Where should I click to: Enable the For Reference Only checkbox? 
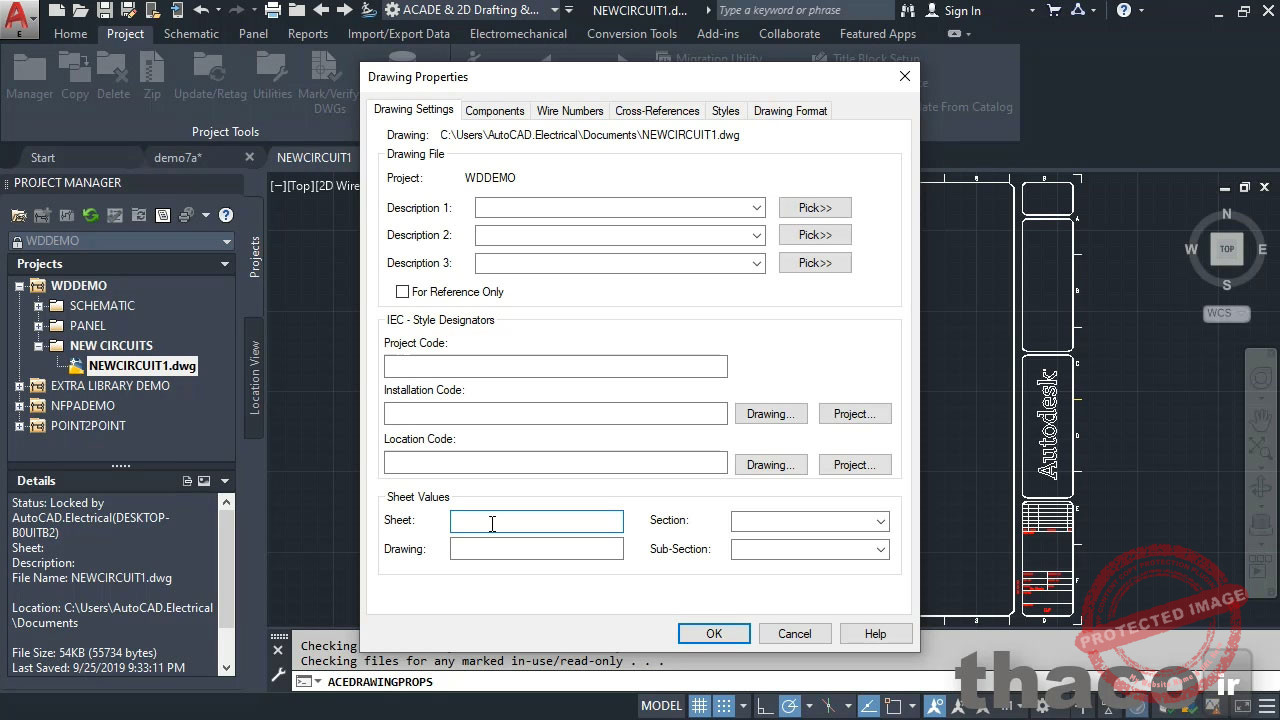403,292
